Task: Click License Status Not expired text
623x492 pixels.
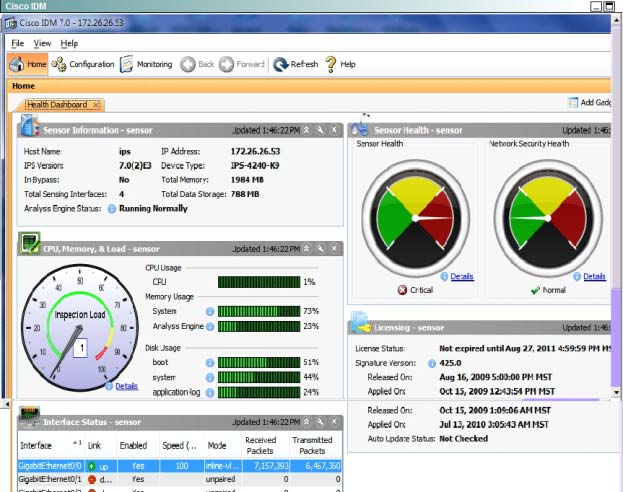Action: (525, 349)
